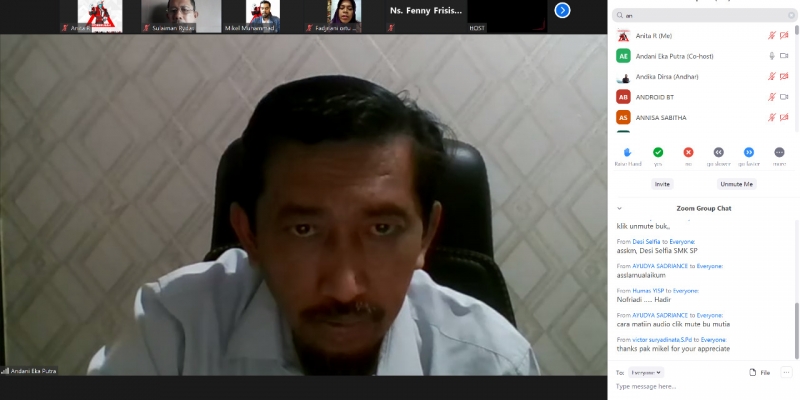This screenshot has height=400, width=800.
Task: Open the 'more' reactions icon
Action: (x=779, y=152)
